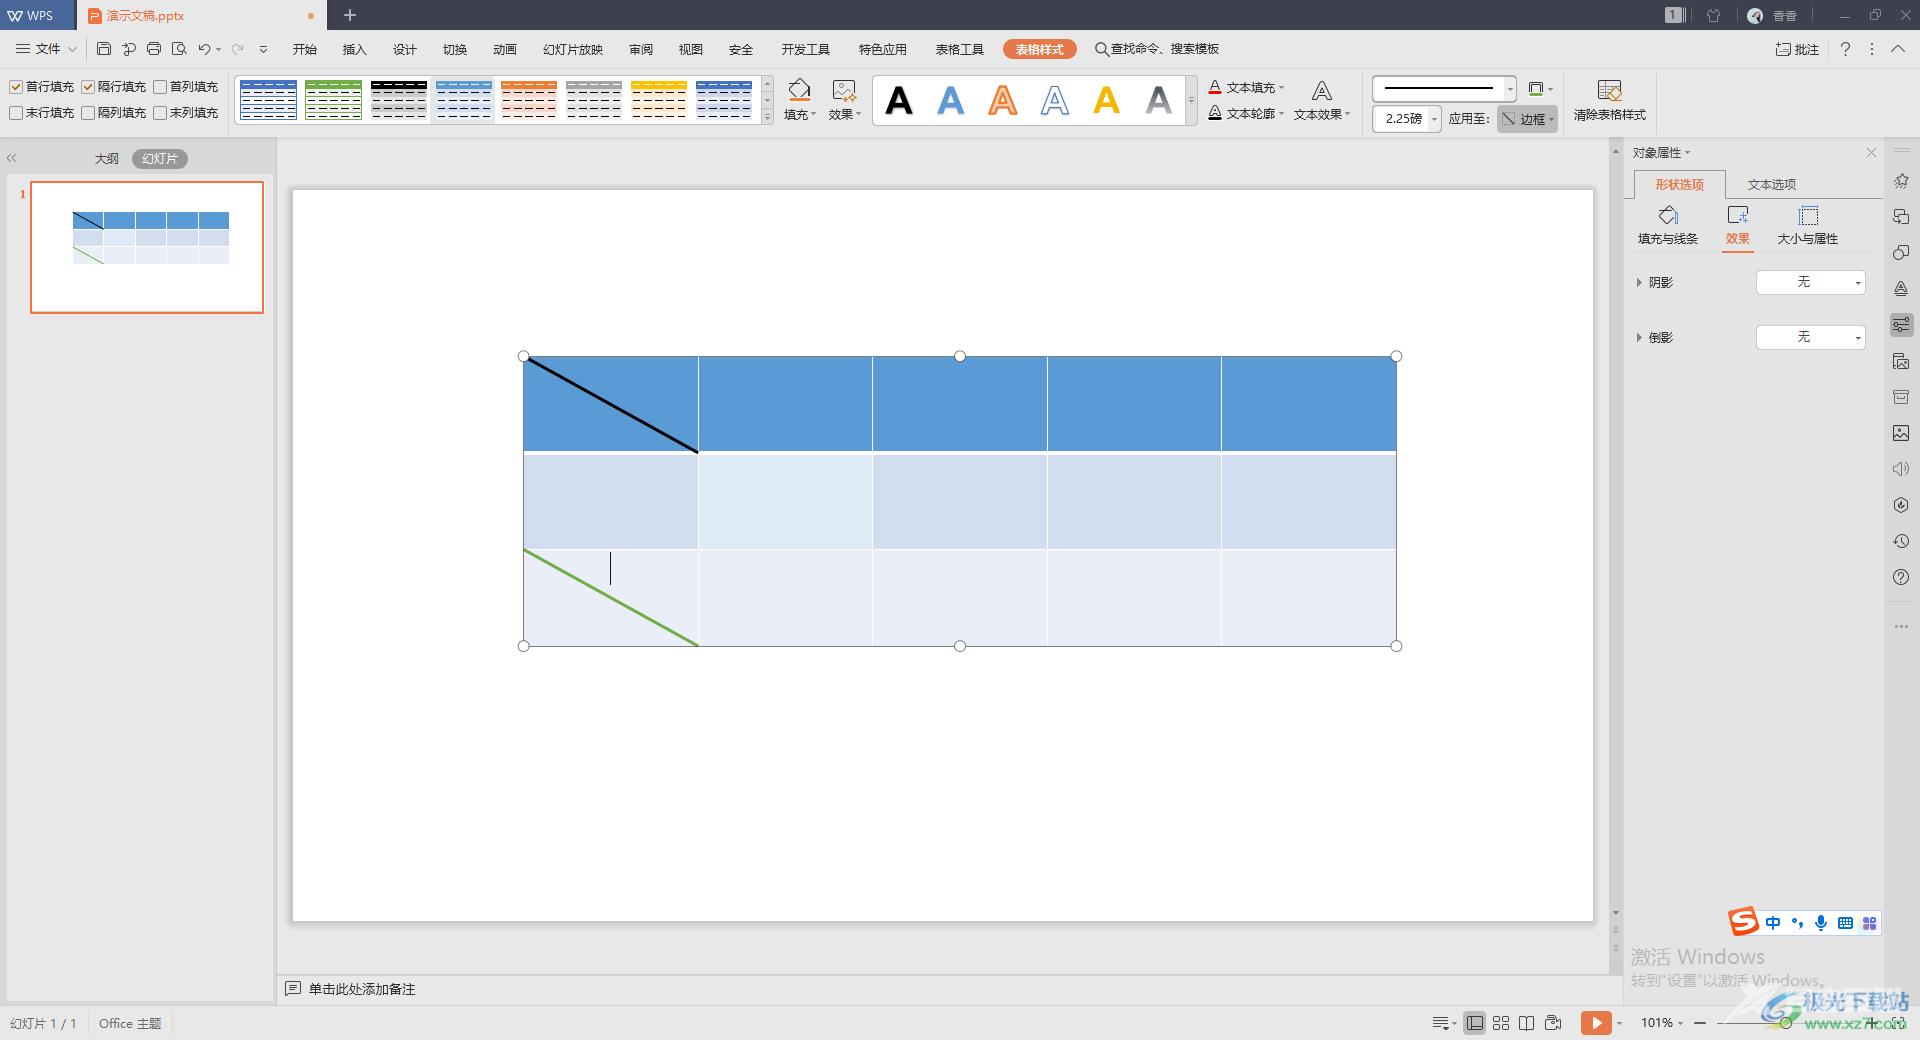
Task: Click the sound speaker icon in right sidebar
Action: click(1901, 469)
